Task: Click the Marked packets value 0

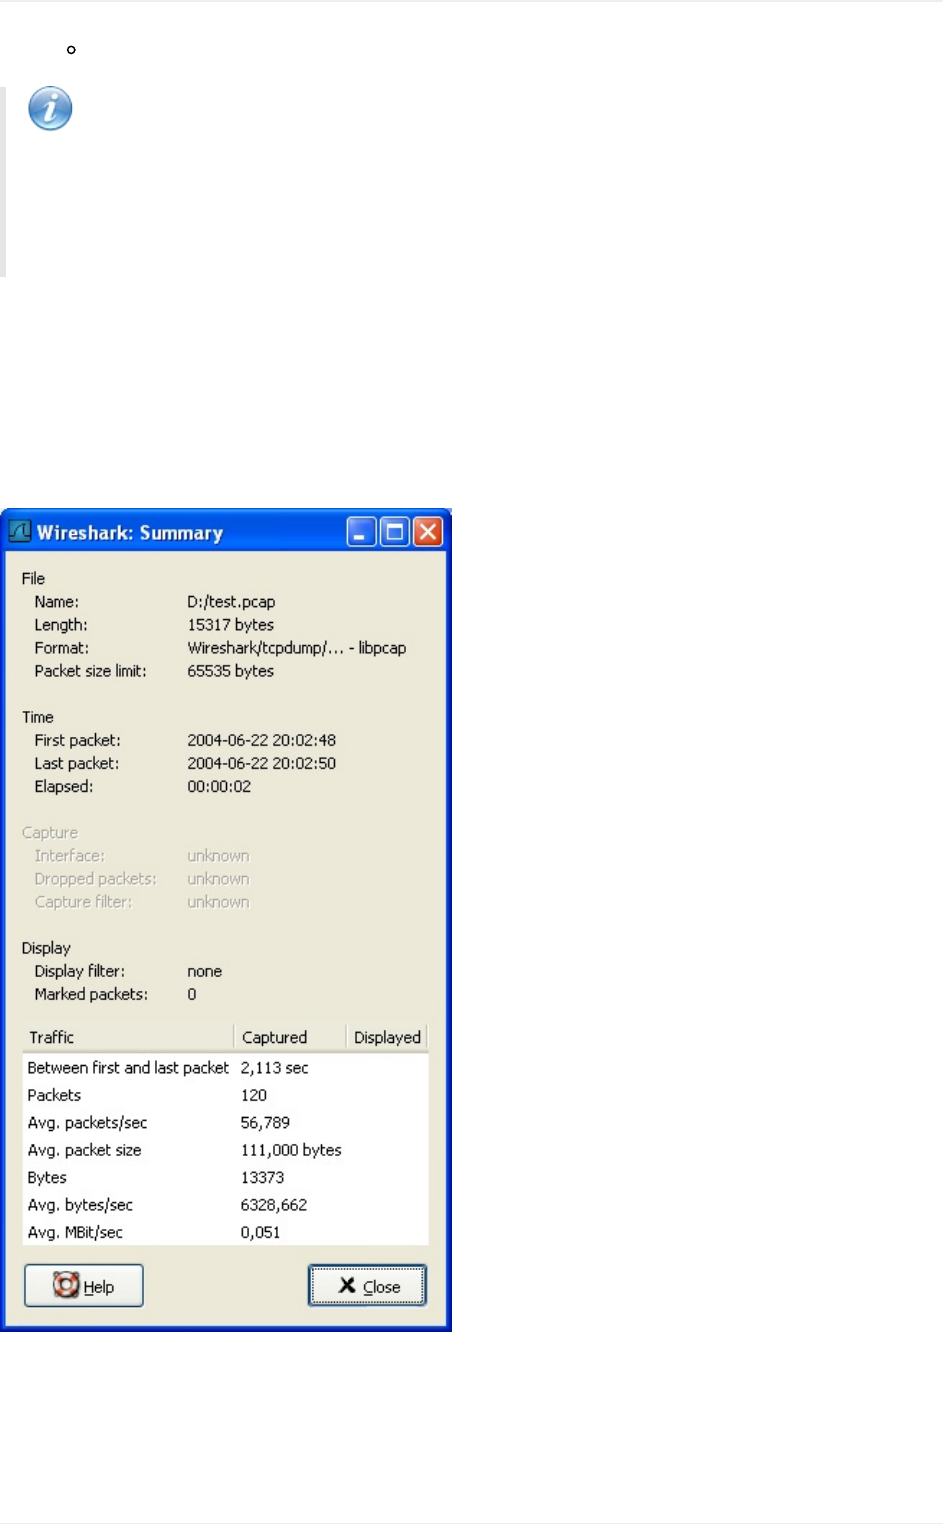Action: [x=192, y=994]
